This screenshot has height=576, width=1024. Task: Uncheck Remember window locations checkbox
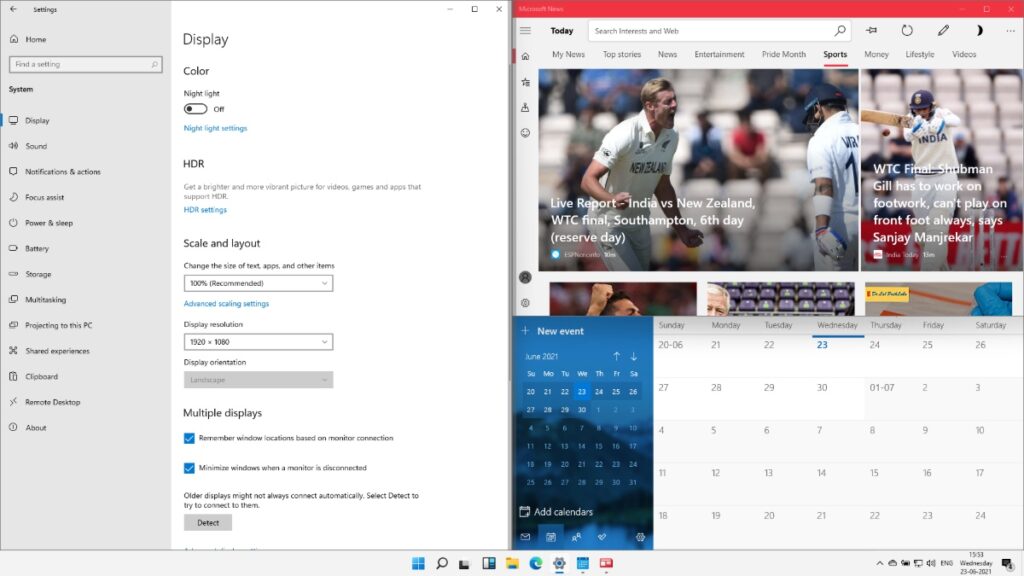[189, 438]
